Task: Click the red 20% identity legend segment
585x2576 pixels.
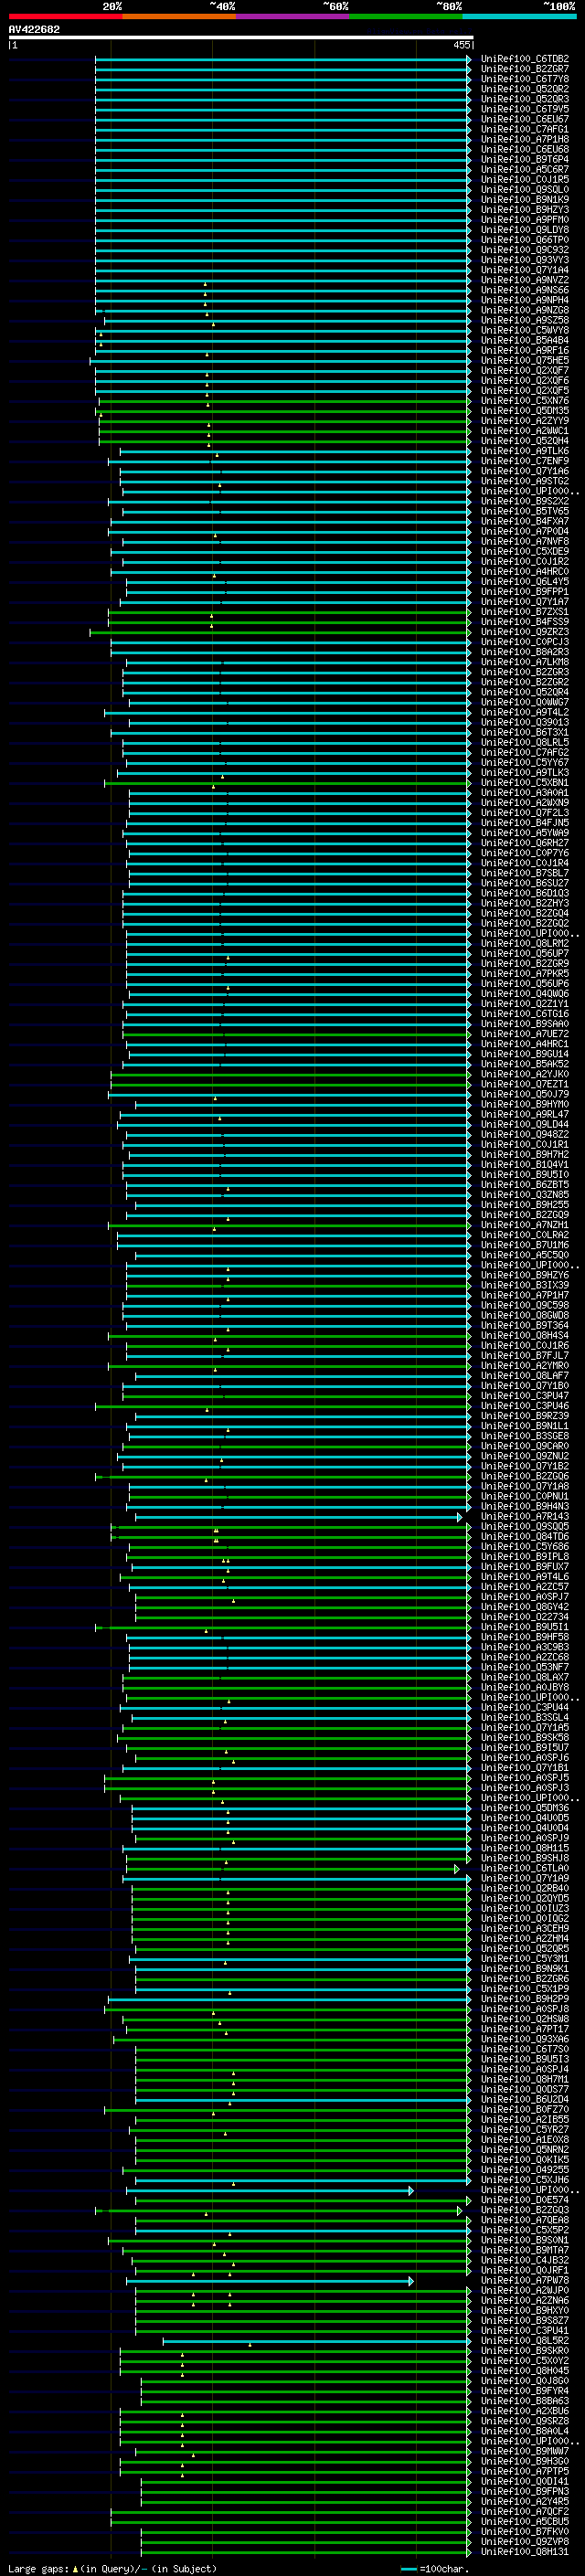Action: pos(65,16)
